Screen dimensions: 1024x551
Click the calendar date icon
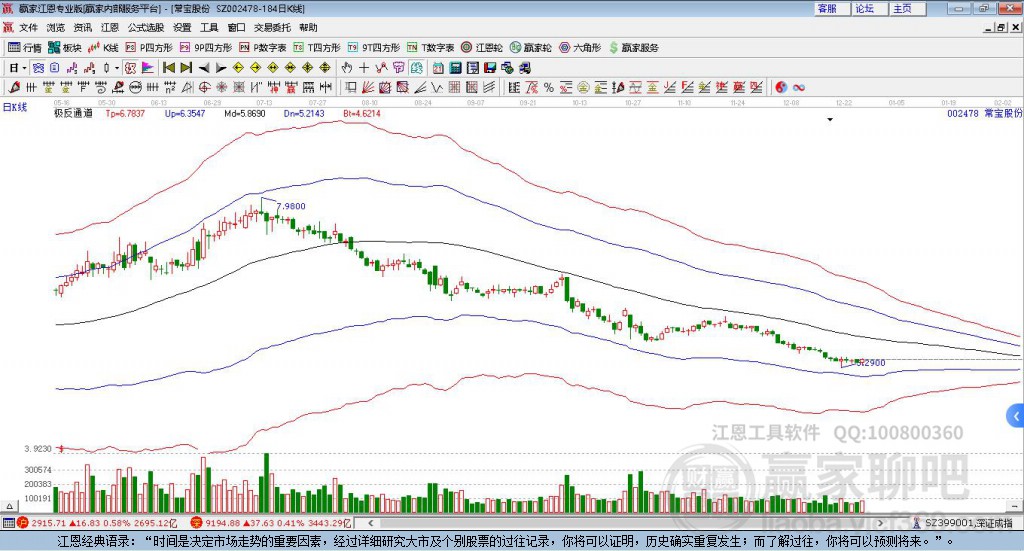(x=438, y=68)
